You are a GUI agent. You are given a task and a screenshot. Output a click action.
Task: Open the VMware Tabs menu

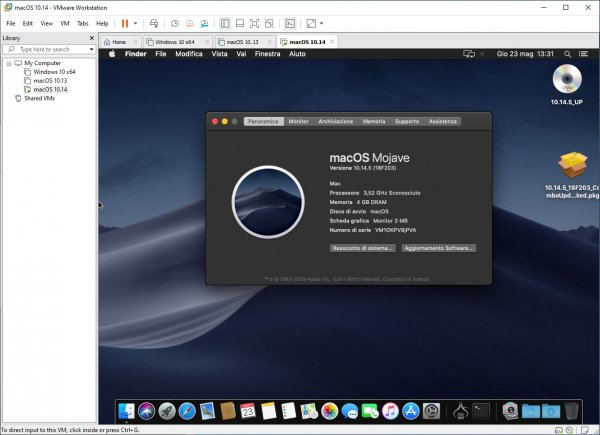click(83, 23)
